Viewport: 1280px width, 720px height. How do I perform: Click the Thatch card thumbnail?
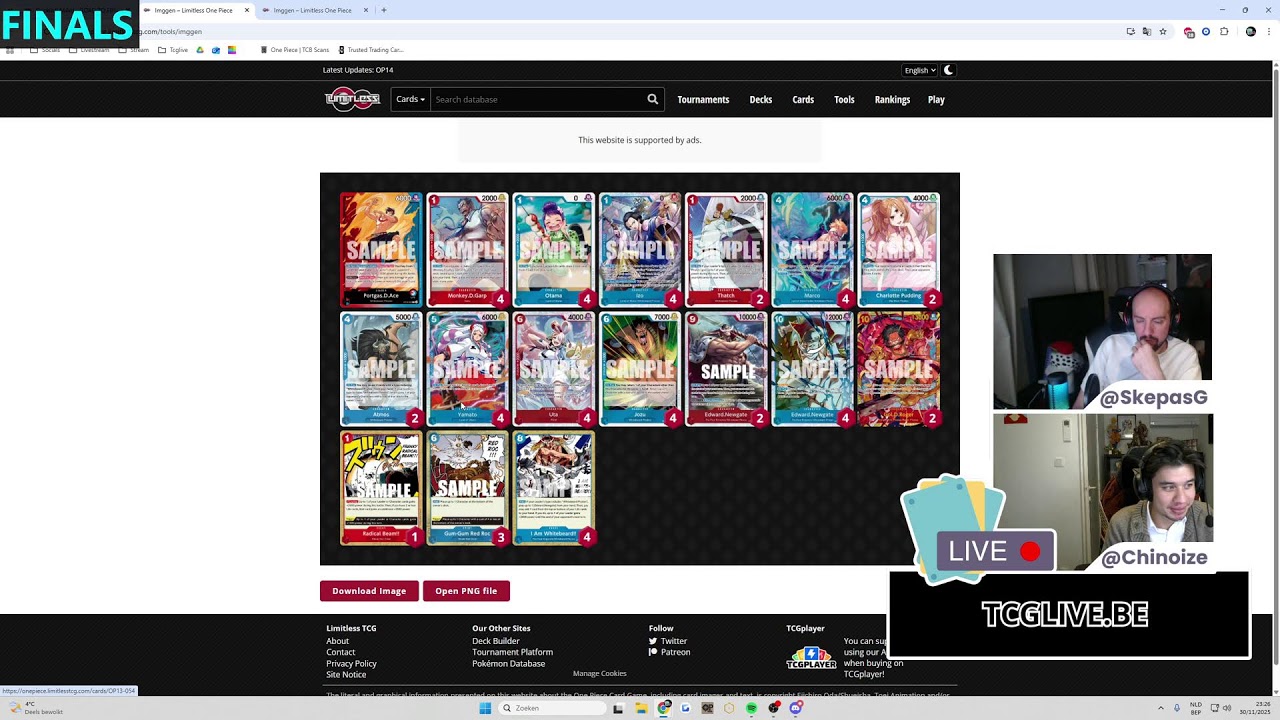pos(725,249)
